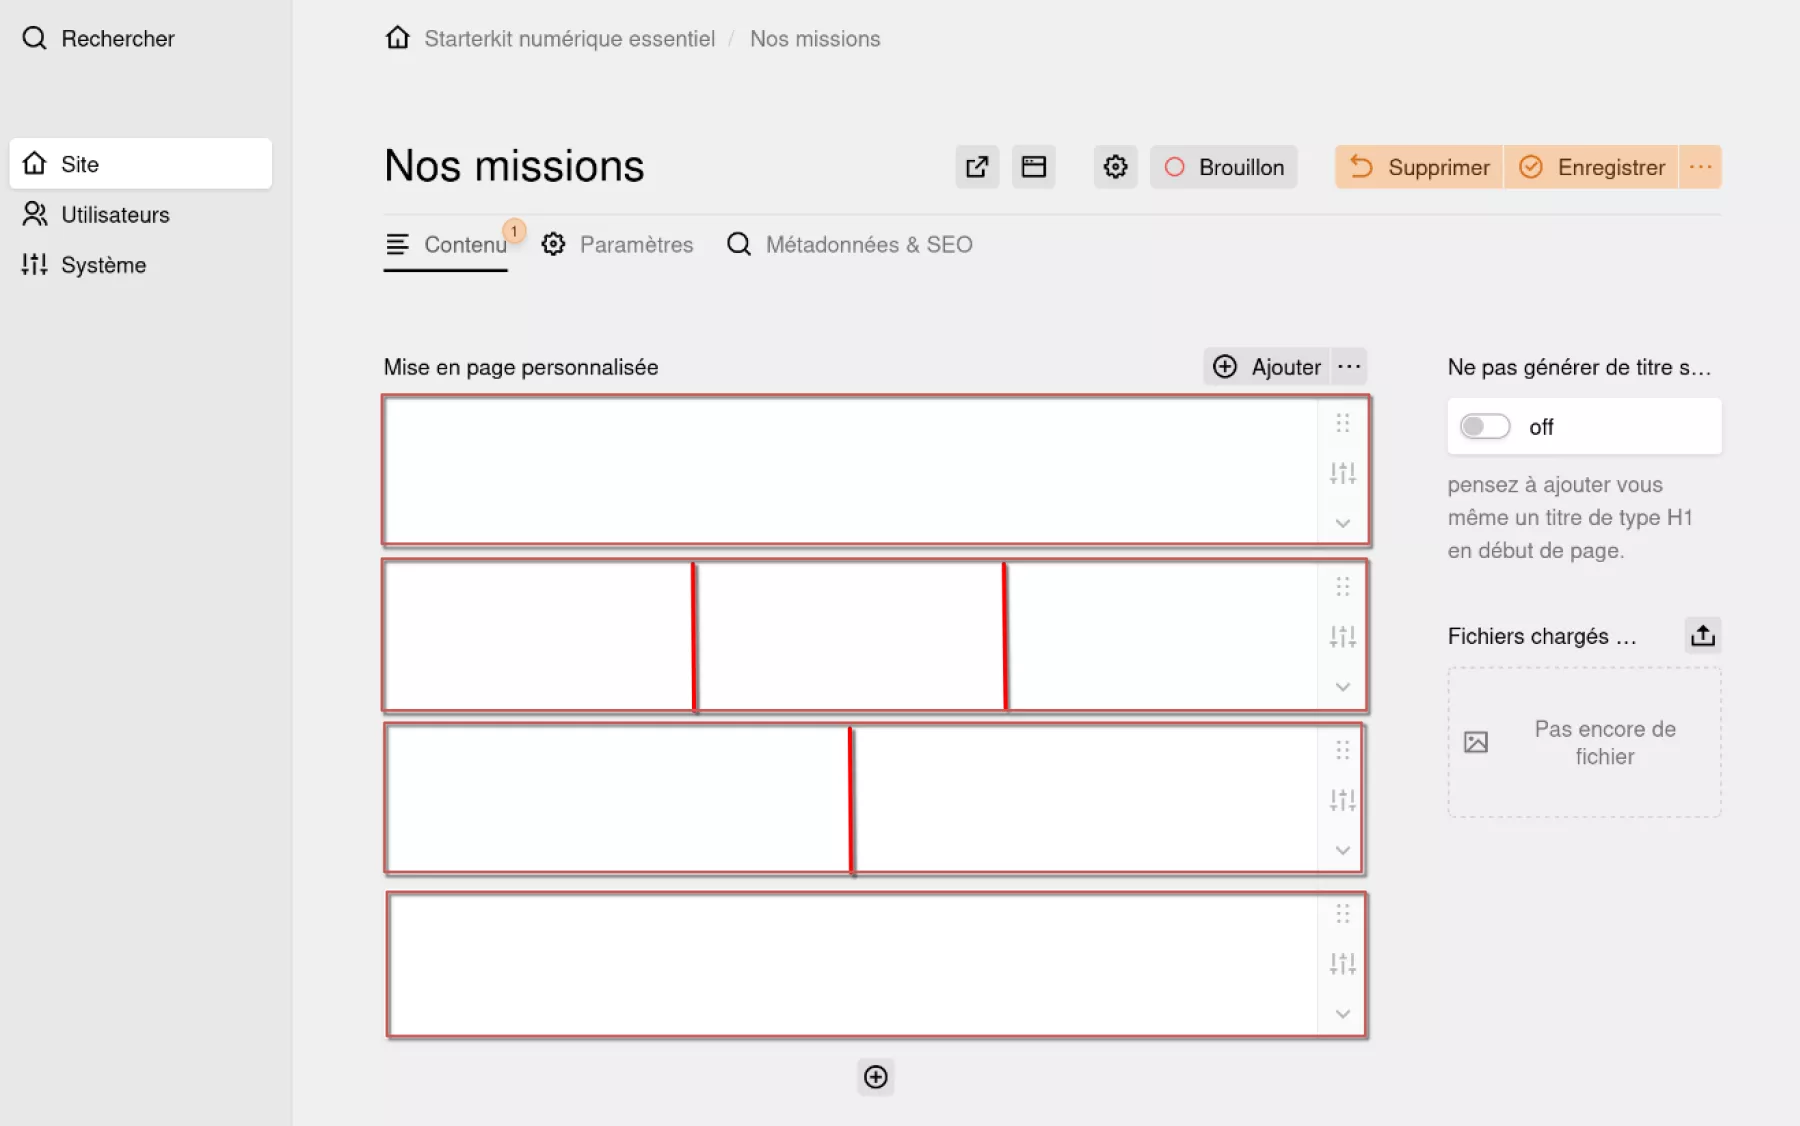
Task: Switch to the Paramètres tab
Action: [x=617, y=245]
